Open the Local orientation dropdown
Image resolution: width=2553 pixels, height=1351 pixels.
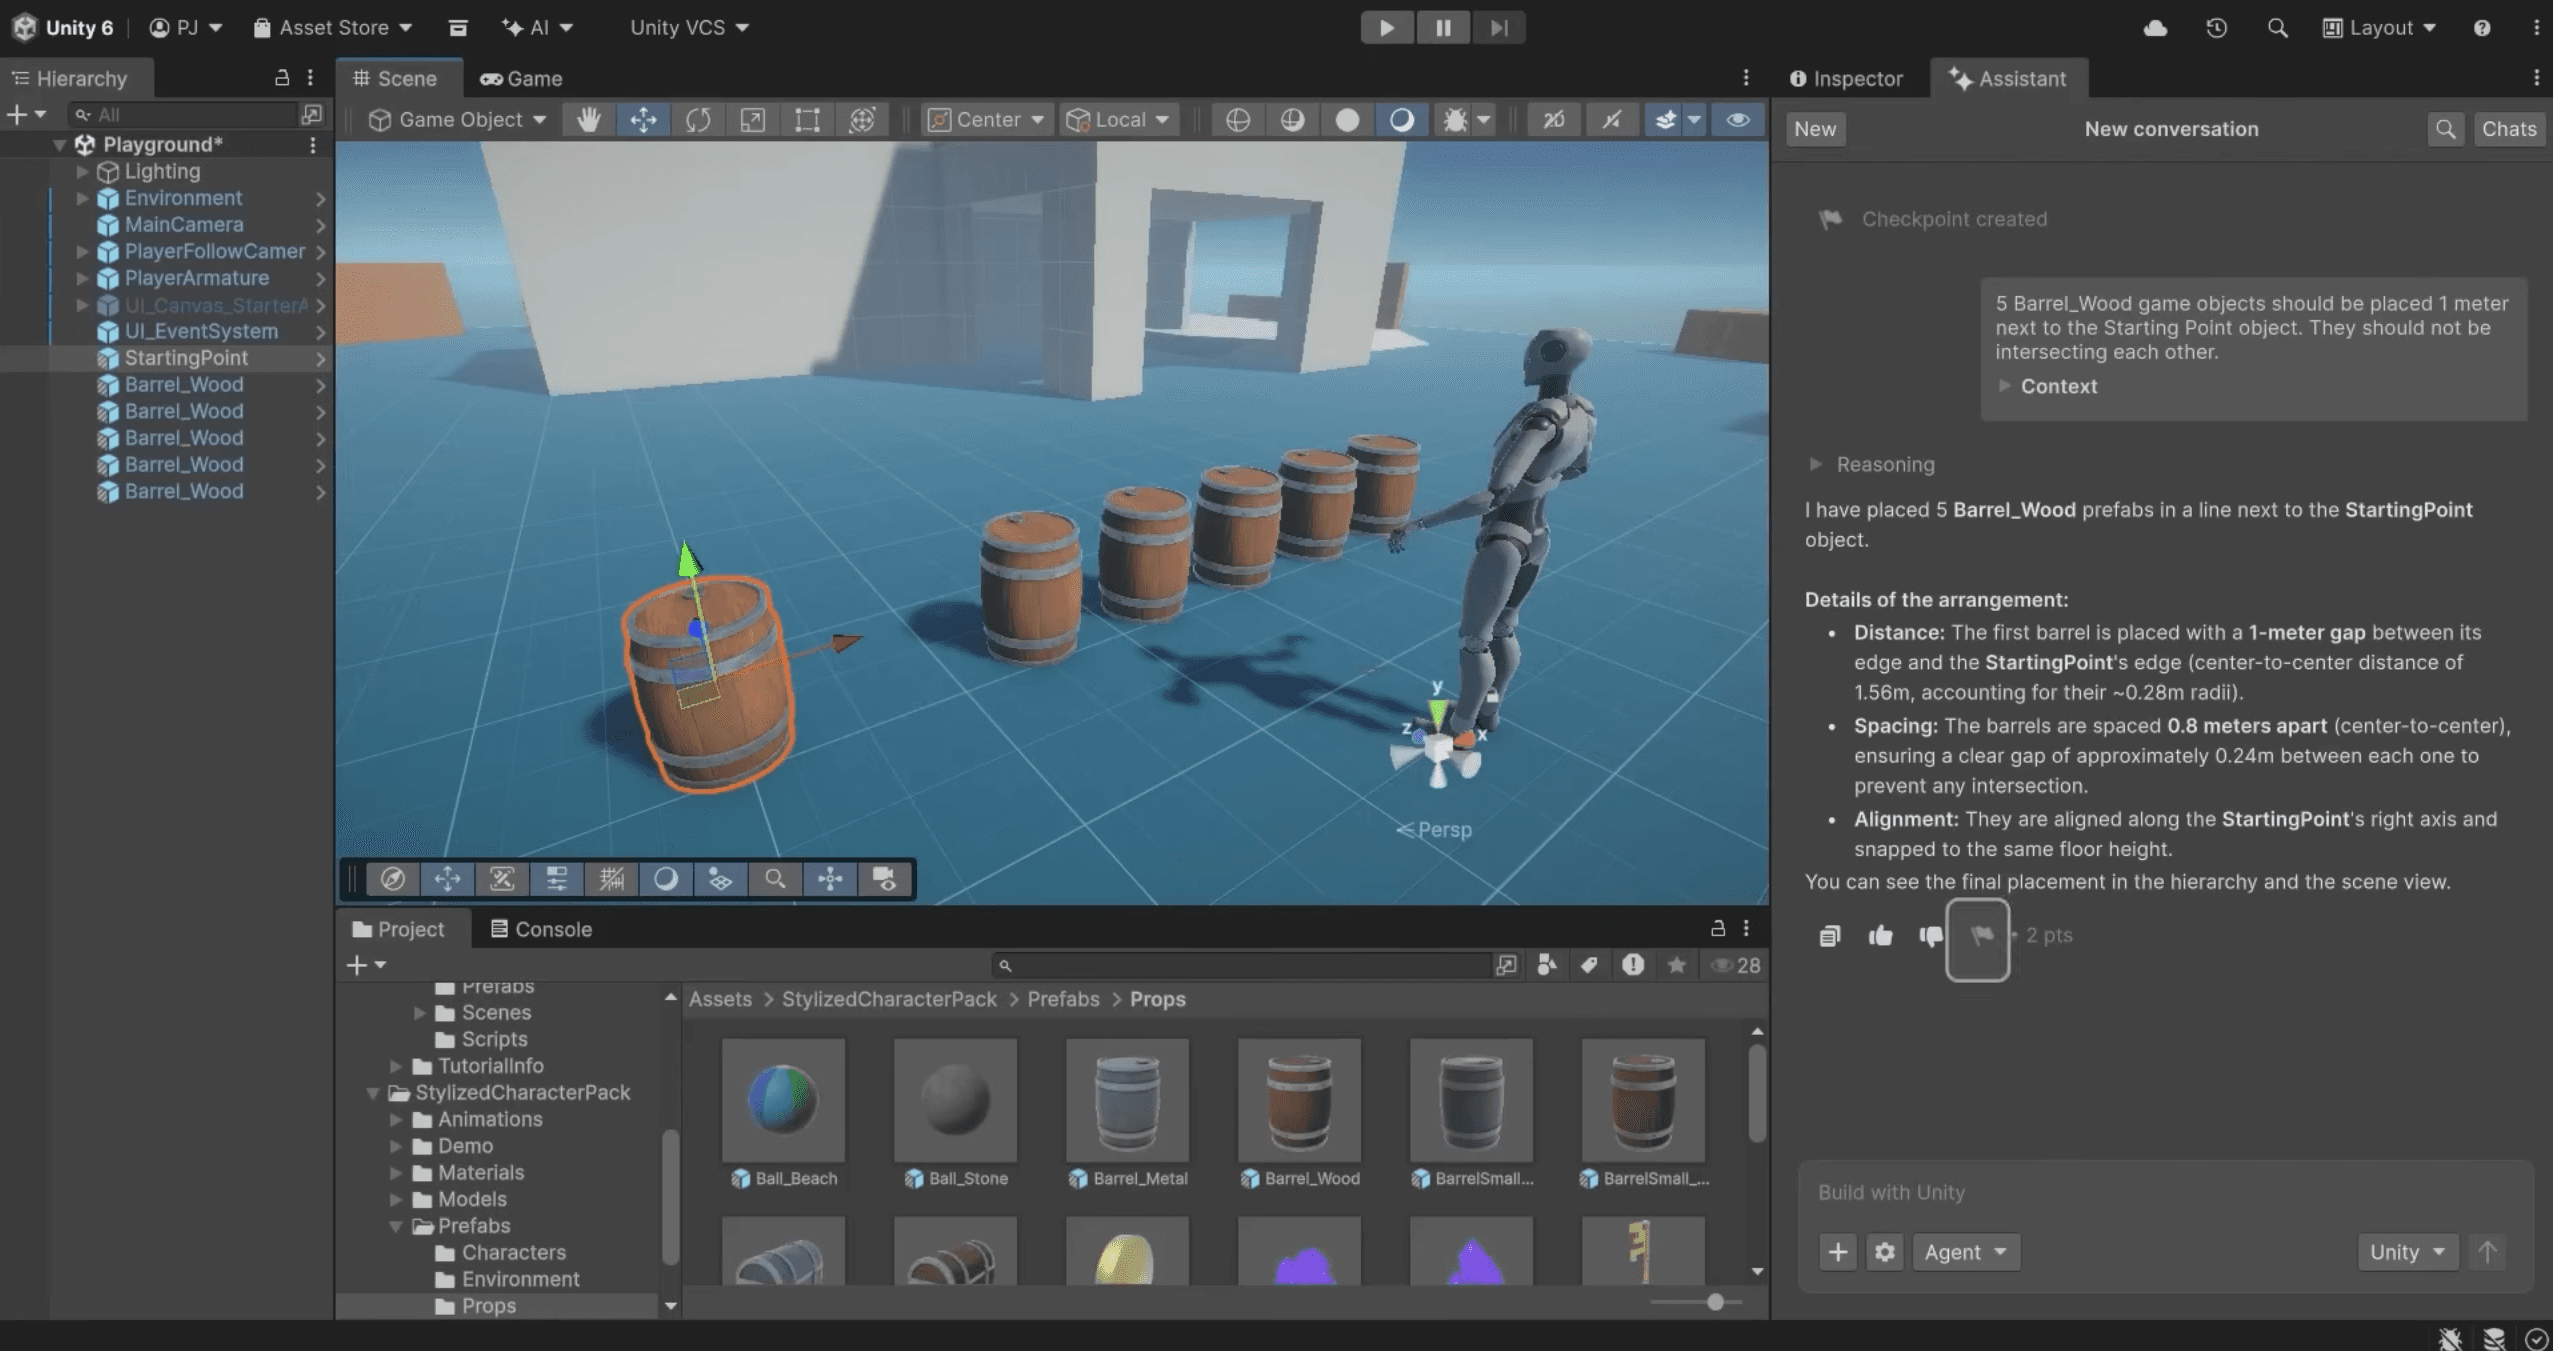pyautogui.click(x=1118, y=120)
